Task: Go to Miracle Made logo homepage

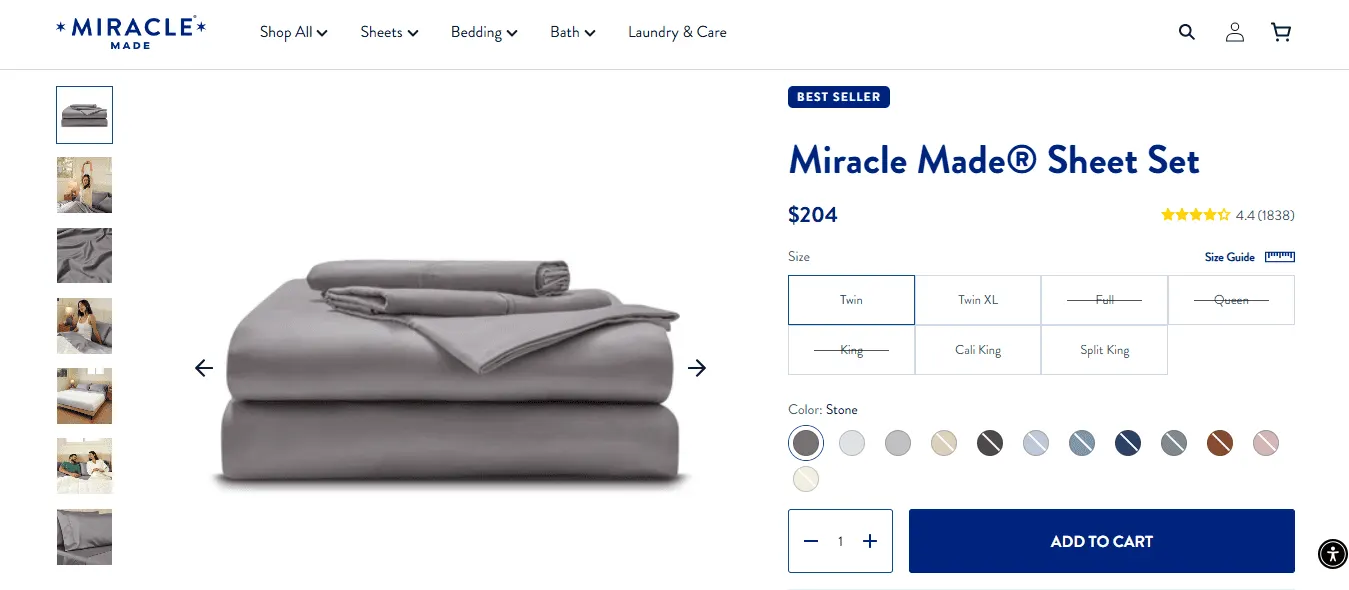Action: tap(131, 32)
